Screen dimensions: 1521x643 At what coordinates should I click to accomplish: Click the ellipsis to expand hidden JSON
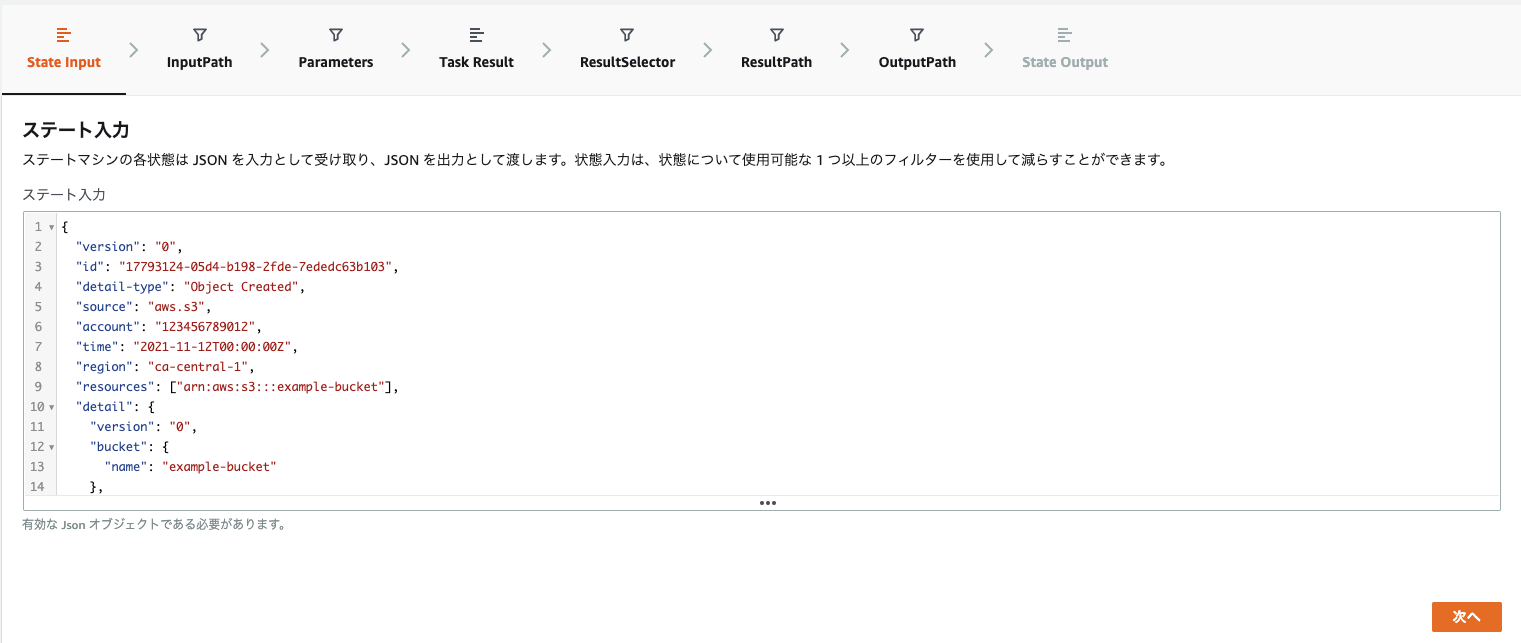click(768, 503)
